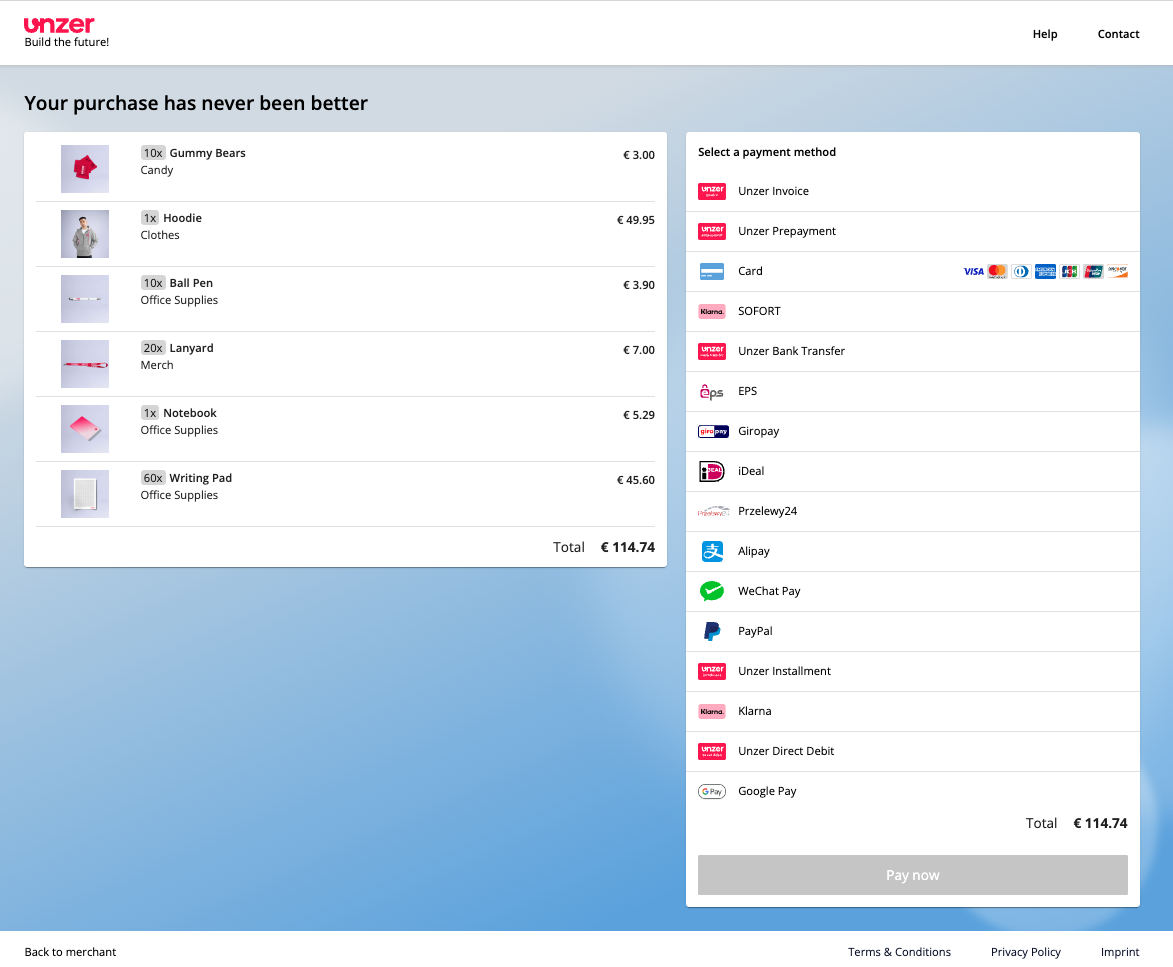Image resolution: width=1173 pixels, height=967 pixels.
Task: Open Terms & Conditions link
Action: pos(899,952)
